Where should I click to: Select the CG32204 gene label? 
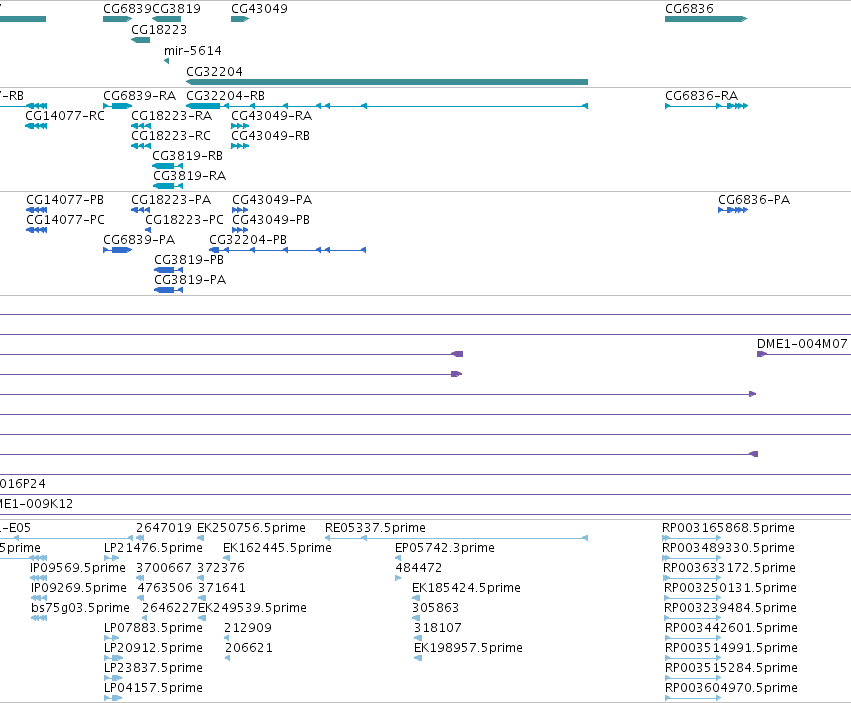pyautogui.click(x=214, y=72)
